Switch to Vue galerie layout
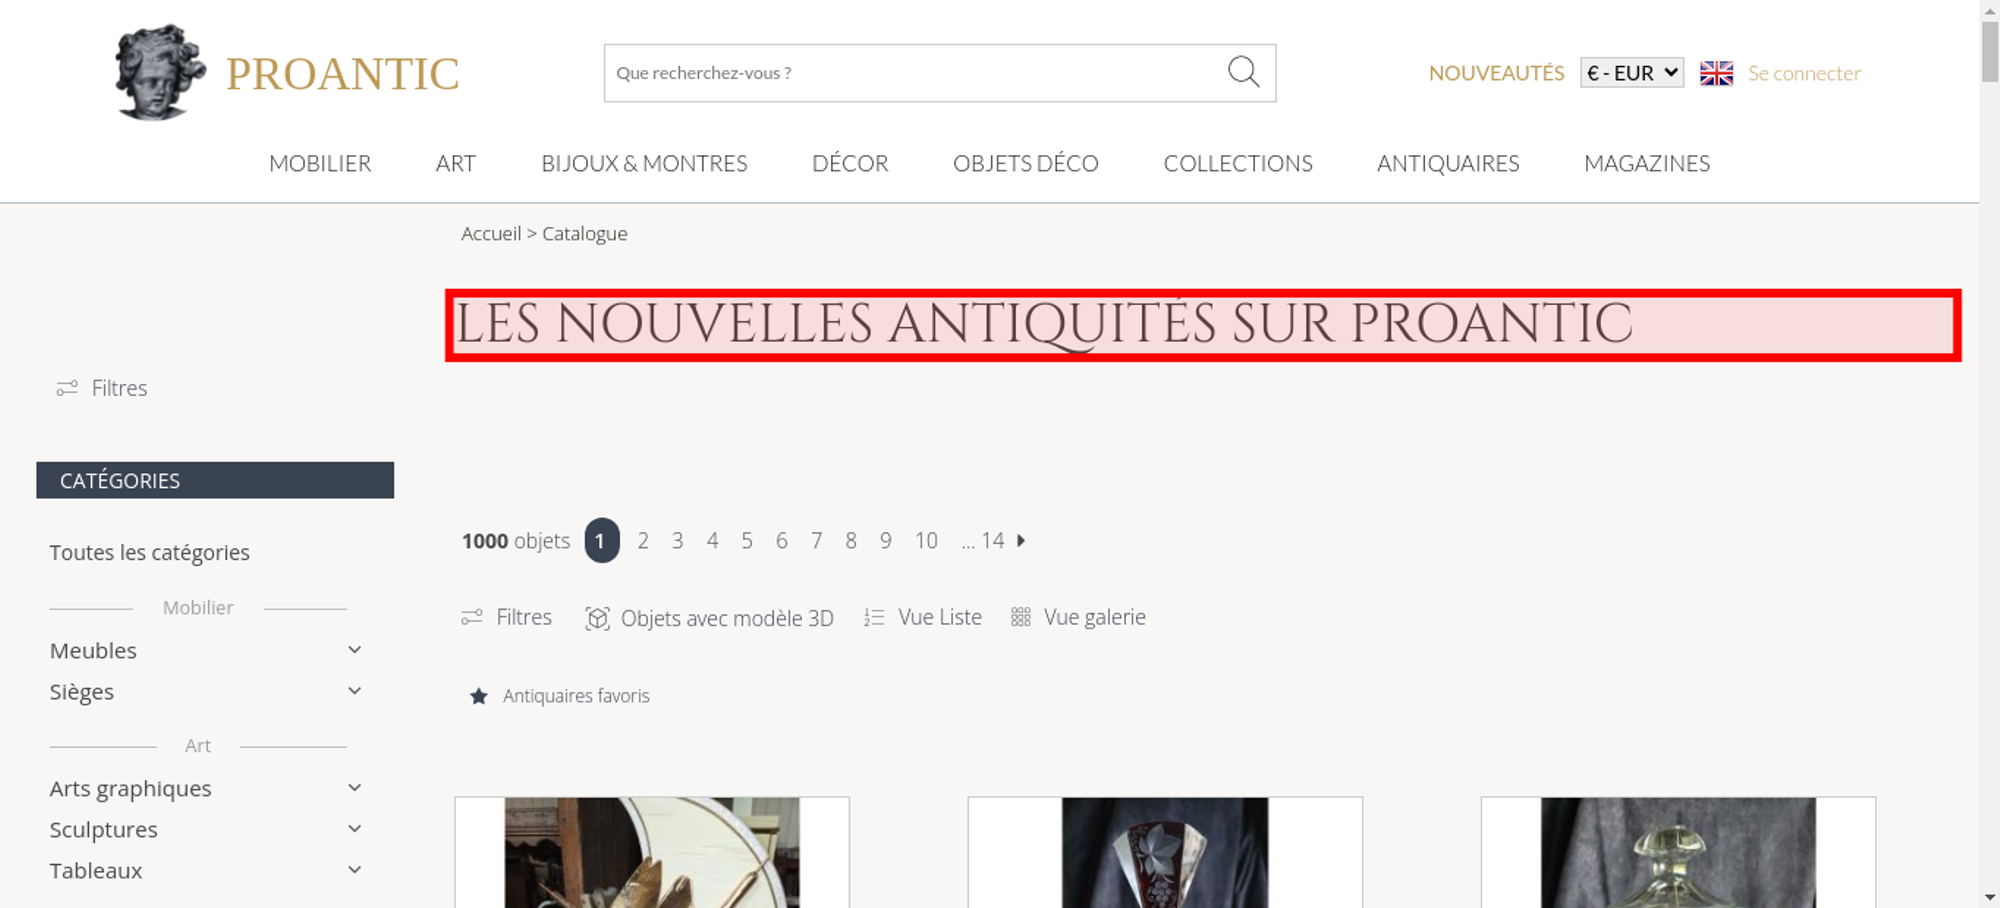 coord(1078,617)
